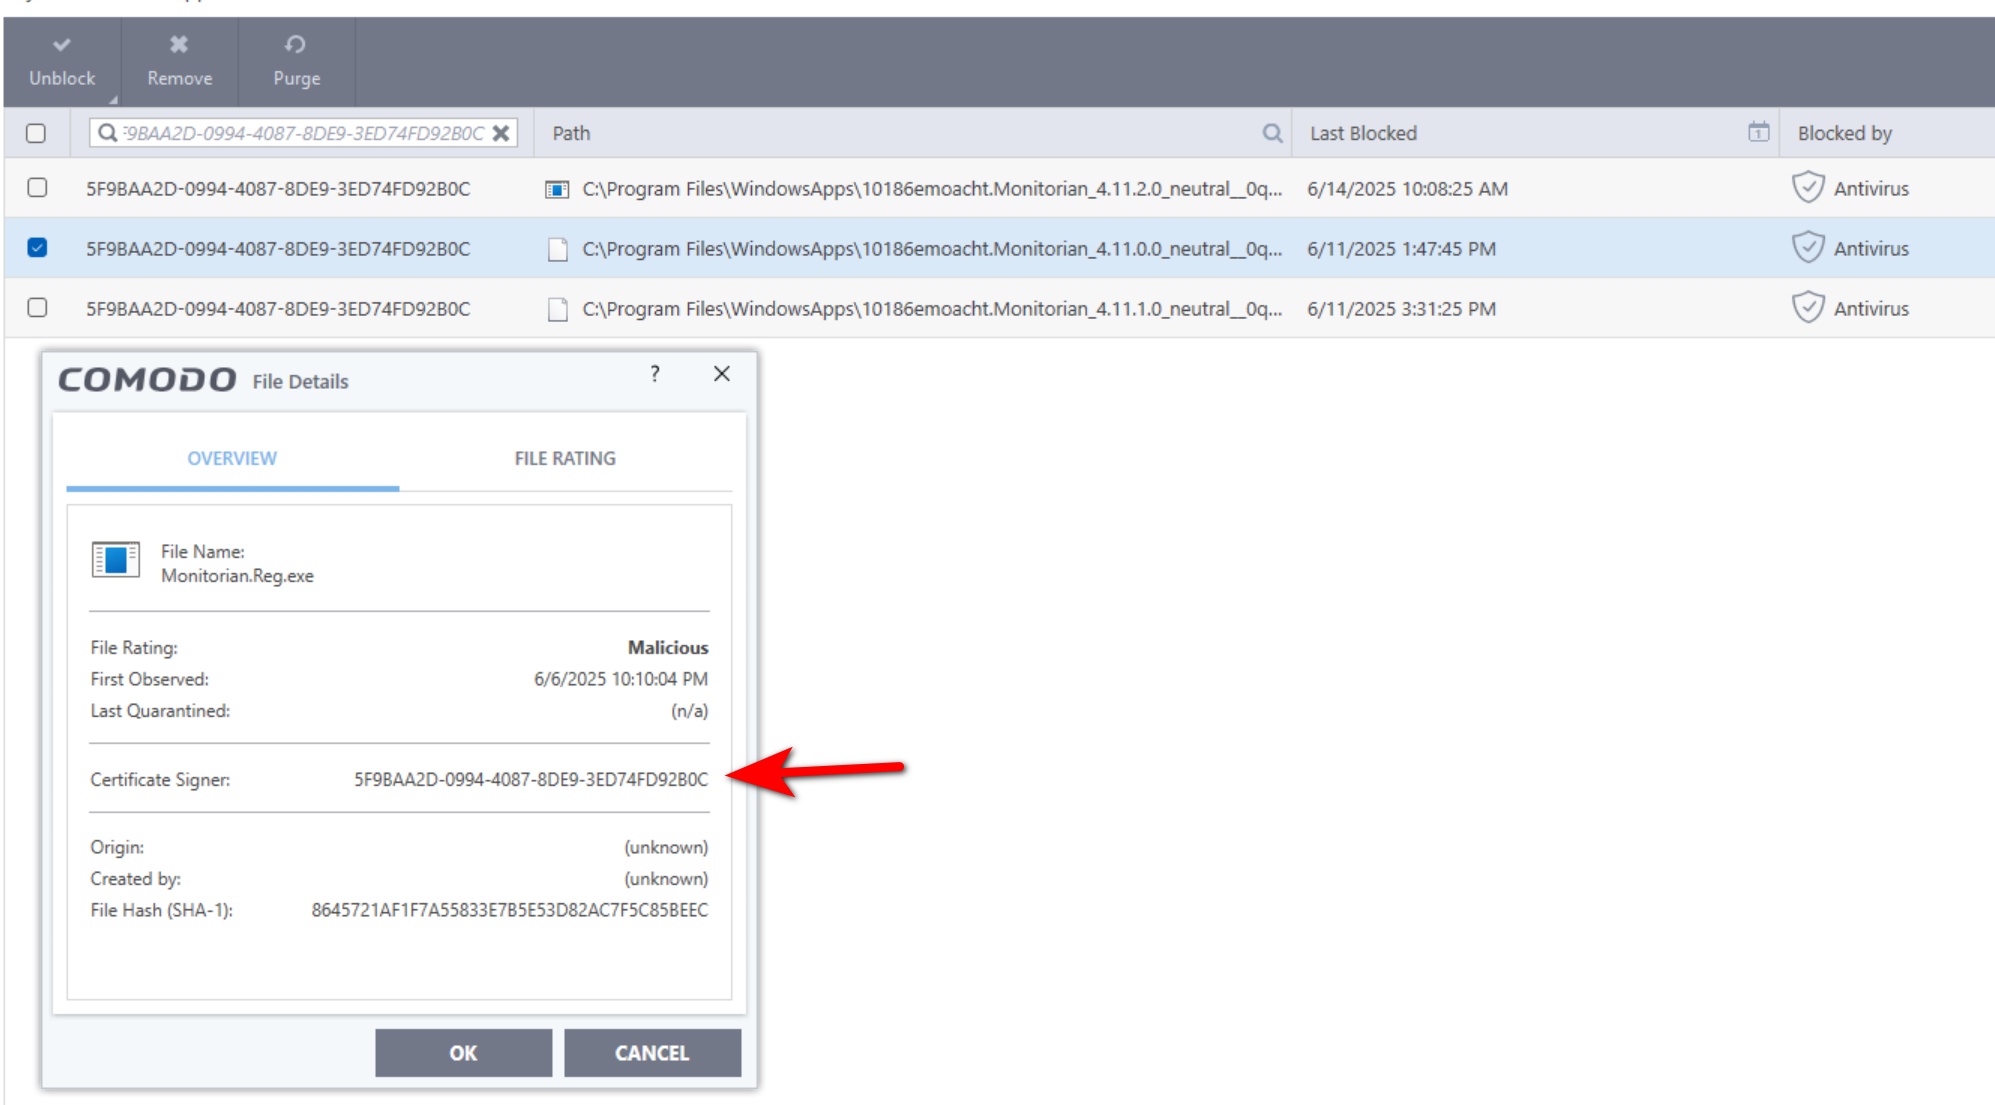Click the First Observed date value
This screenshot has width=1995, height=1105.
(x=621, y=679)
